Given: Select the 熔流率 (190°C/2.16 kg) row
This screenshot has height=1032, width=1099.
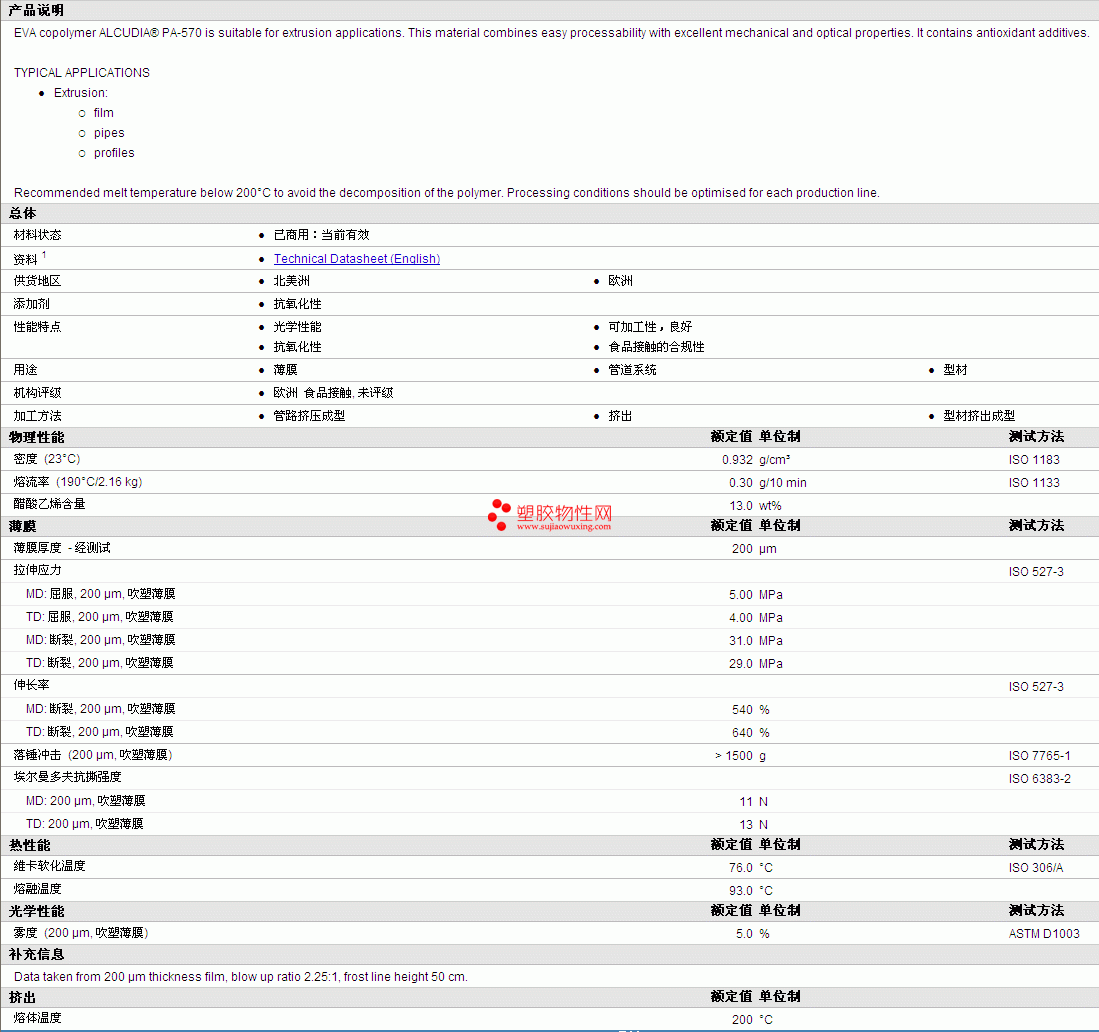Looking at the screenshot, I should (550, 482).
